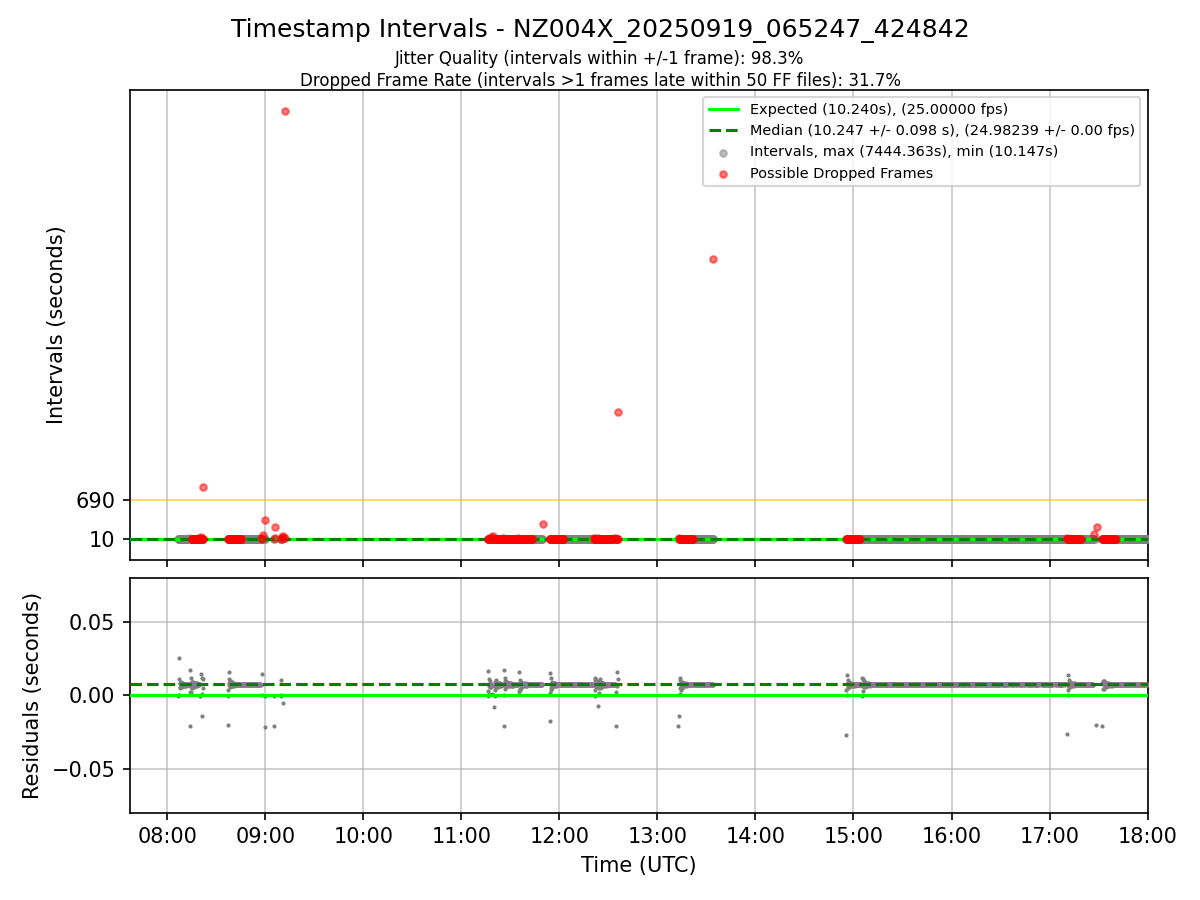This screenshot has width=1200, height=900.
Task: Click the raised red point near 17:30
Action: click(1097, 527)
